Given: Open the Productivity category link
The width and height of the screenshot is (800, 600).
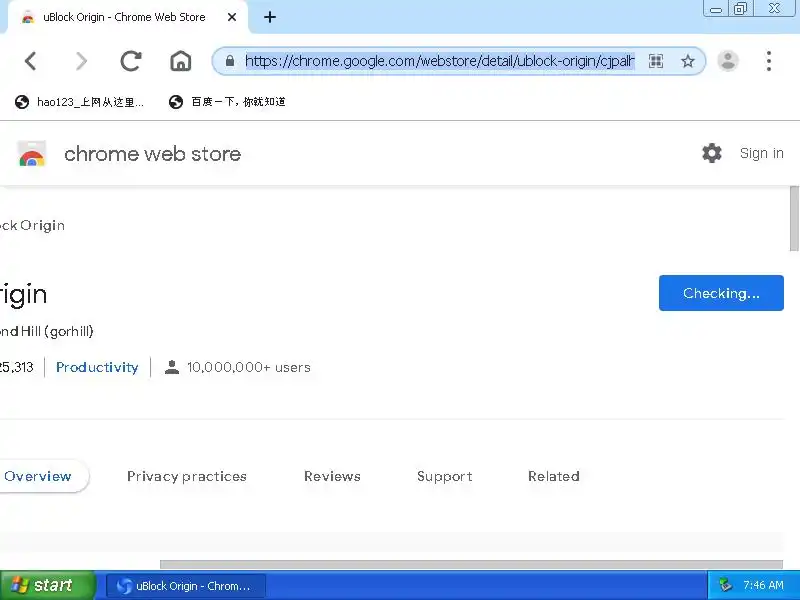Looking at the screenshot, I should (97, 367).
